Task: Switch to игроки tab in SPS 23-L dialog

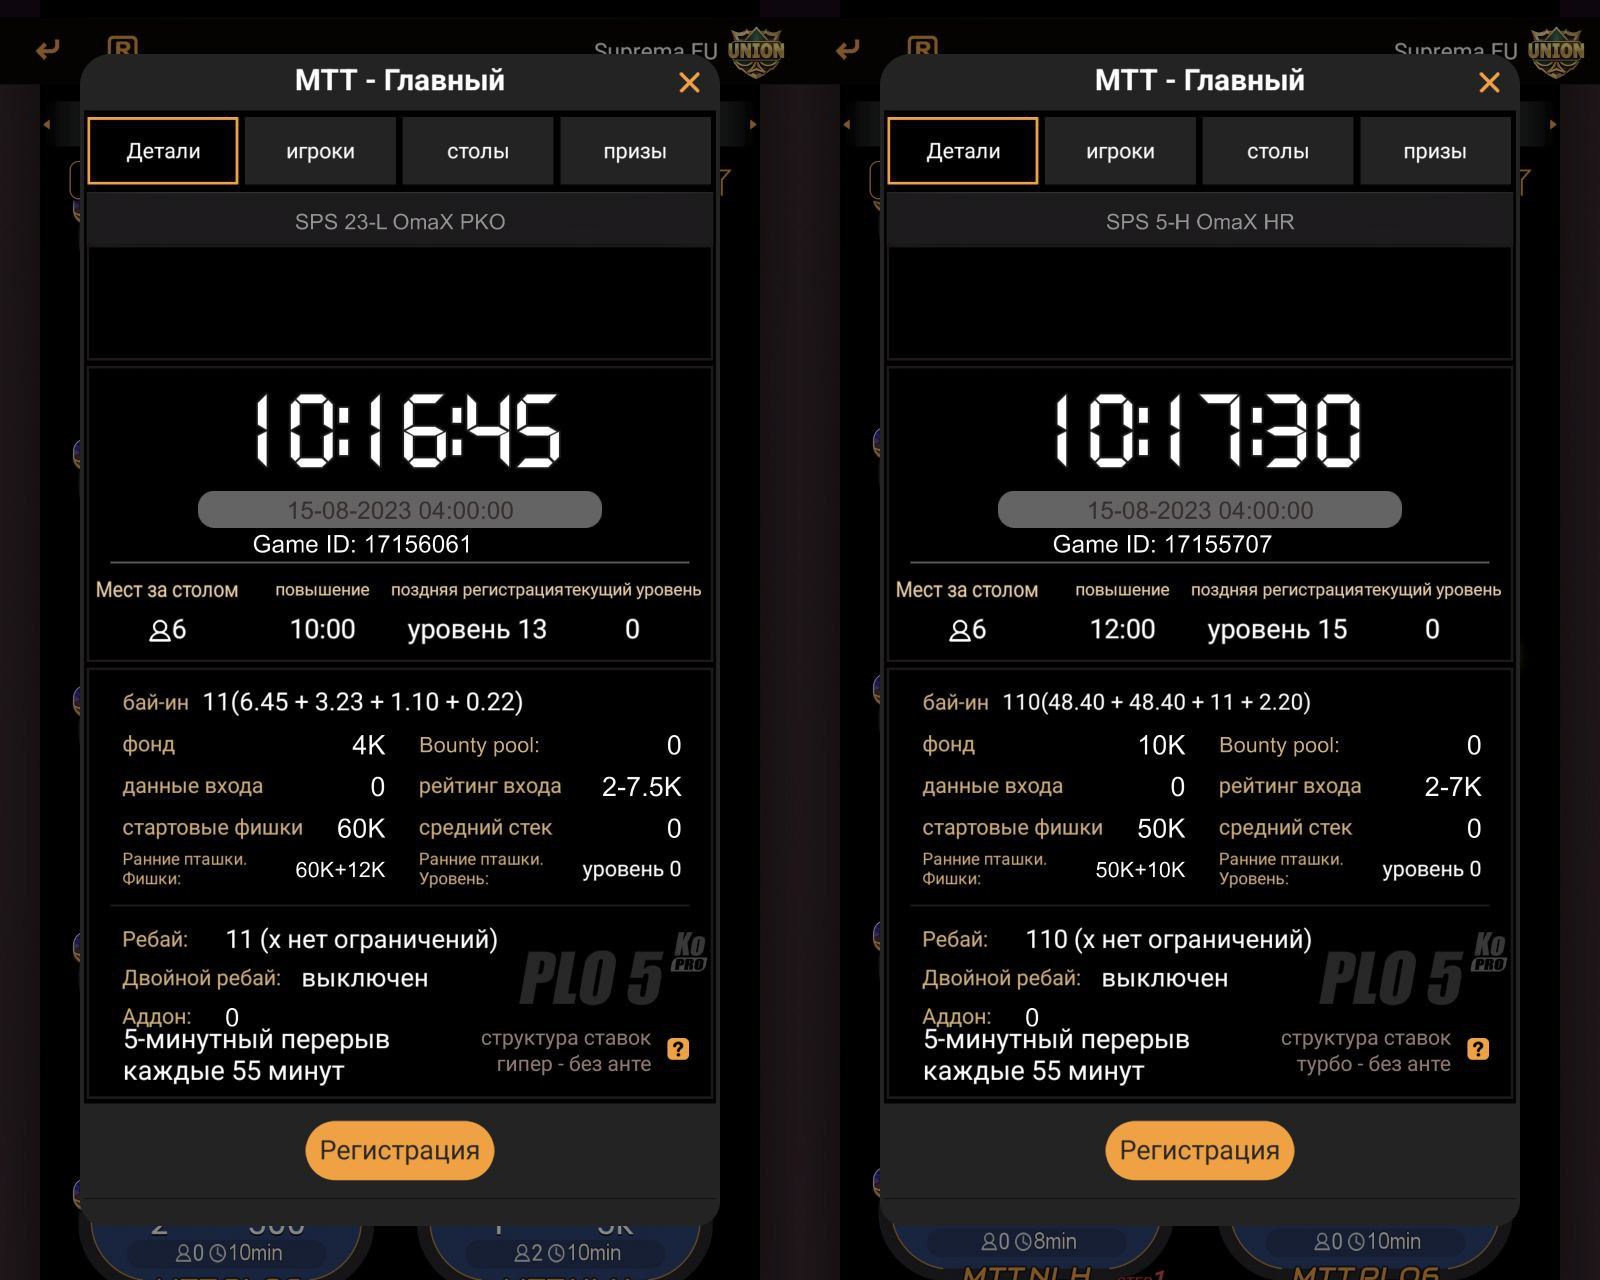Action: [320, 151]
